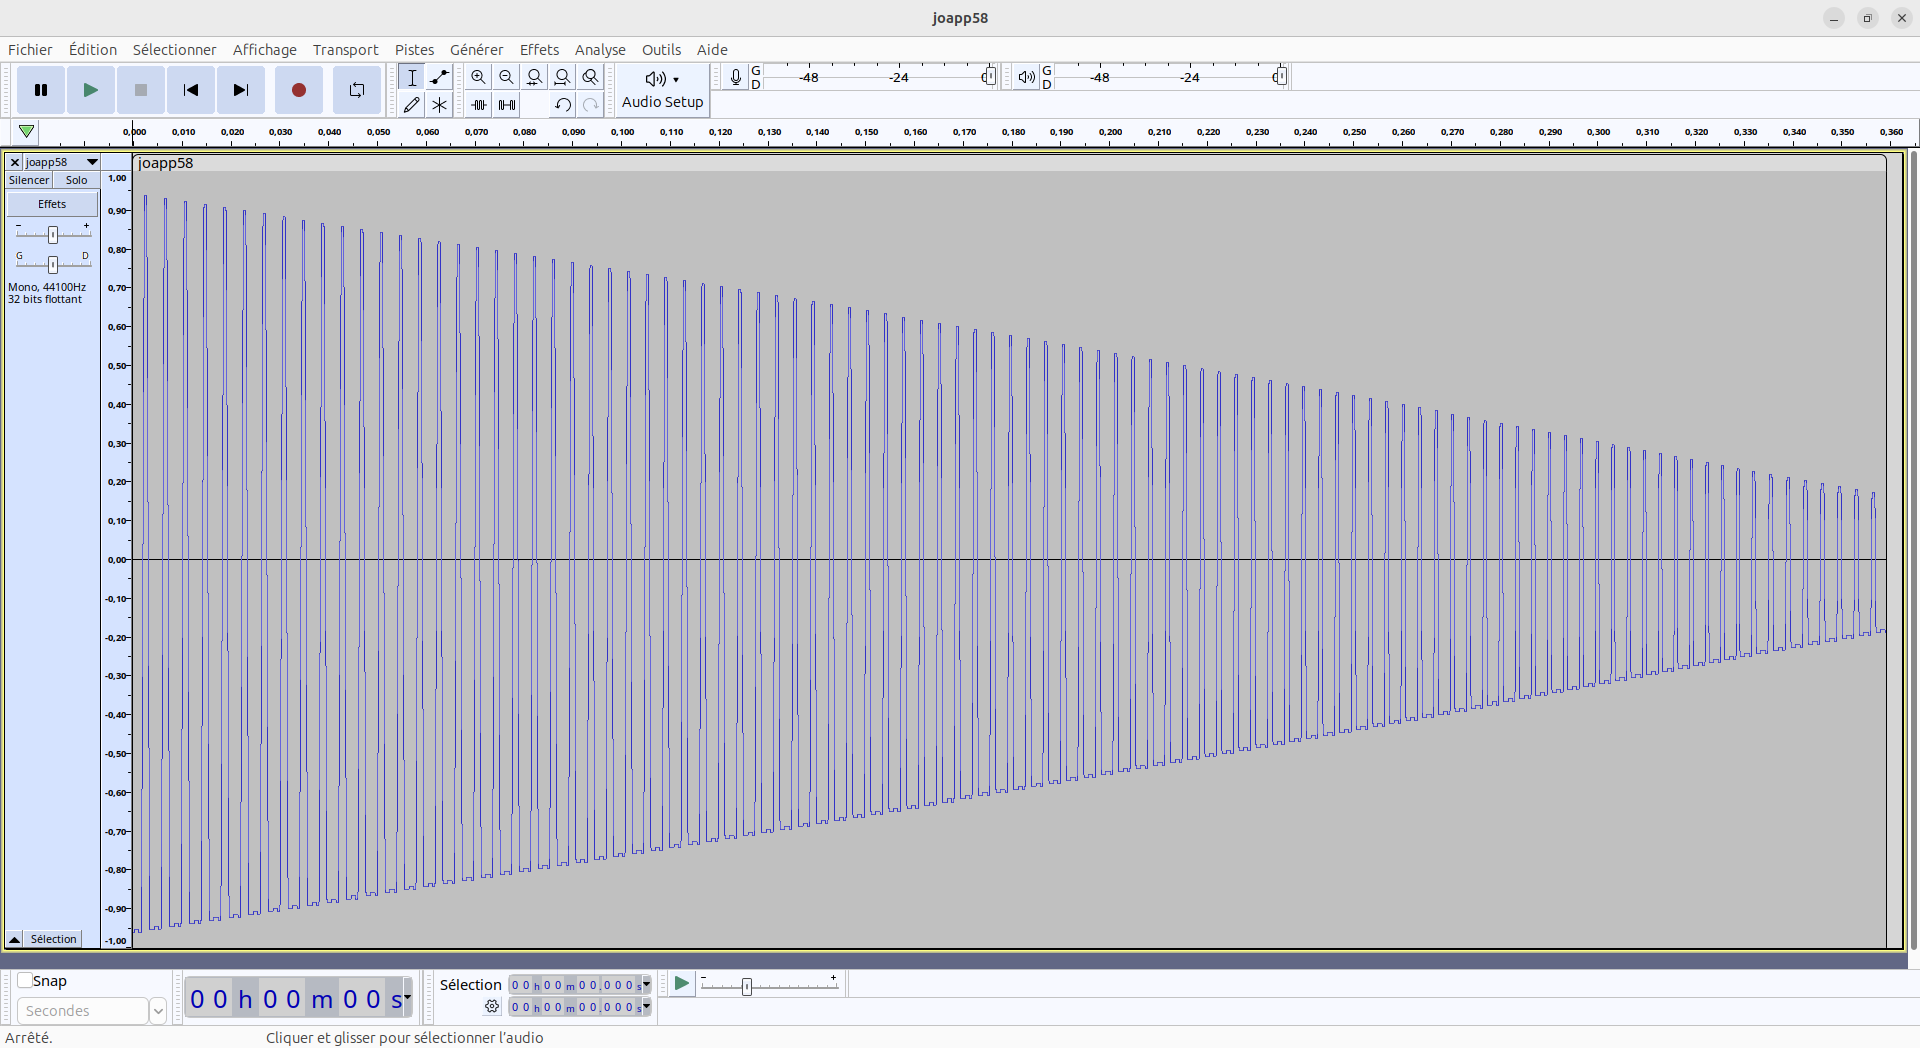1920x1048 pixels.
Task: Enable the Snap checkbox
Action: (26, 981)
